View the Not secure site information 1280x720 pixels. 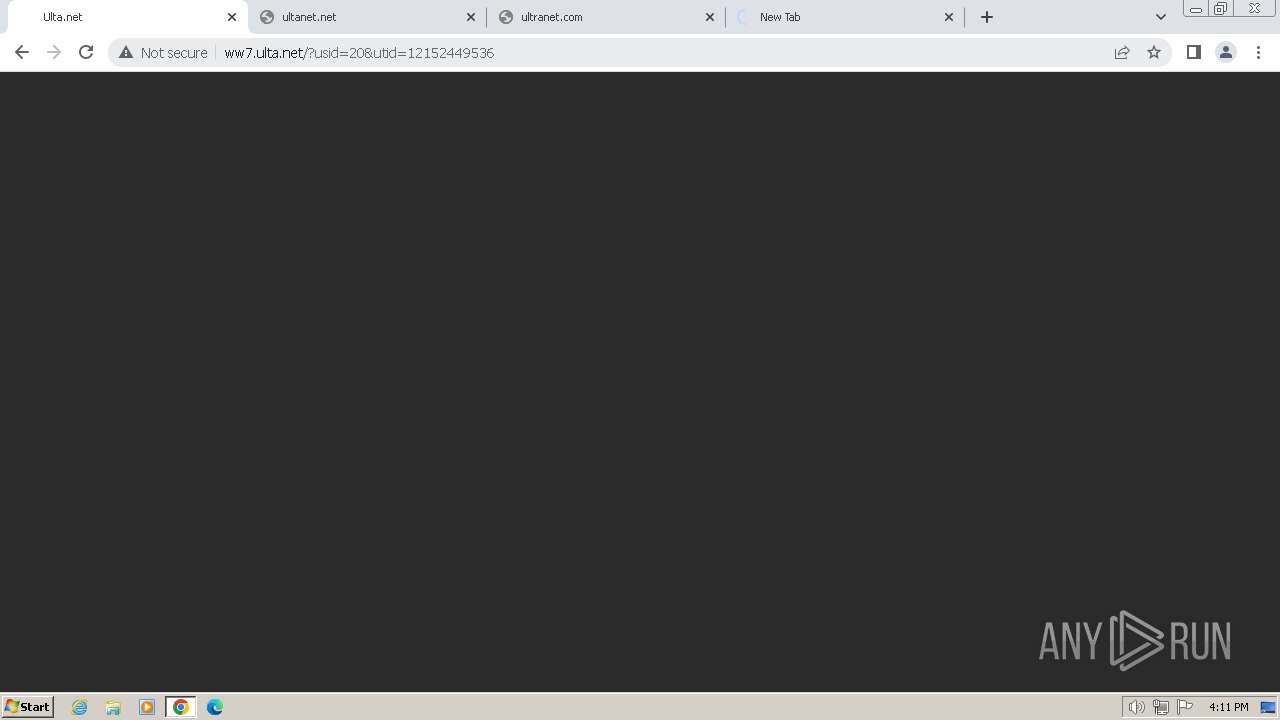(x=163, y=52)
